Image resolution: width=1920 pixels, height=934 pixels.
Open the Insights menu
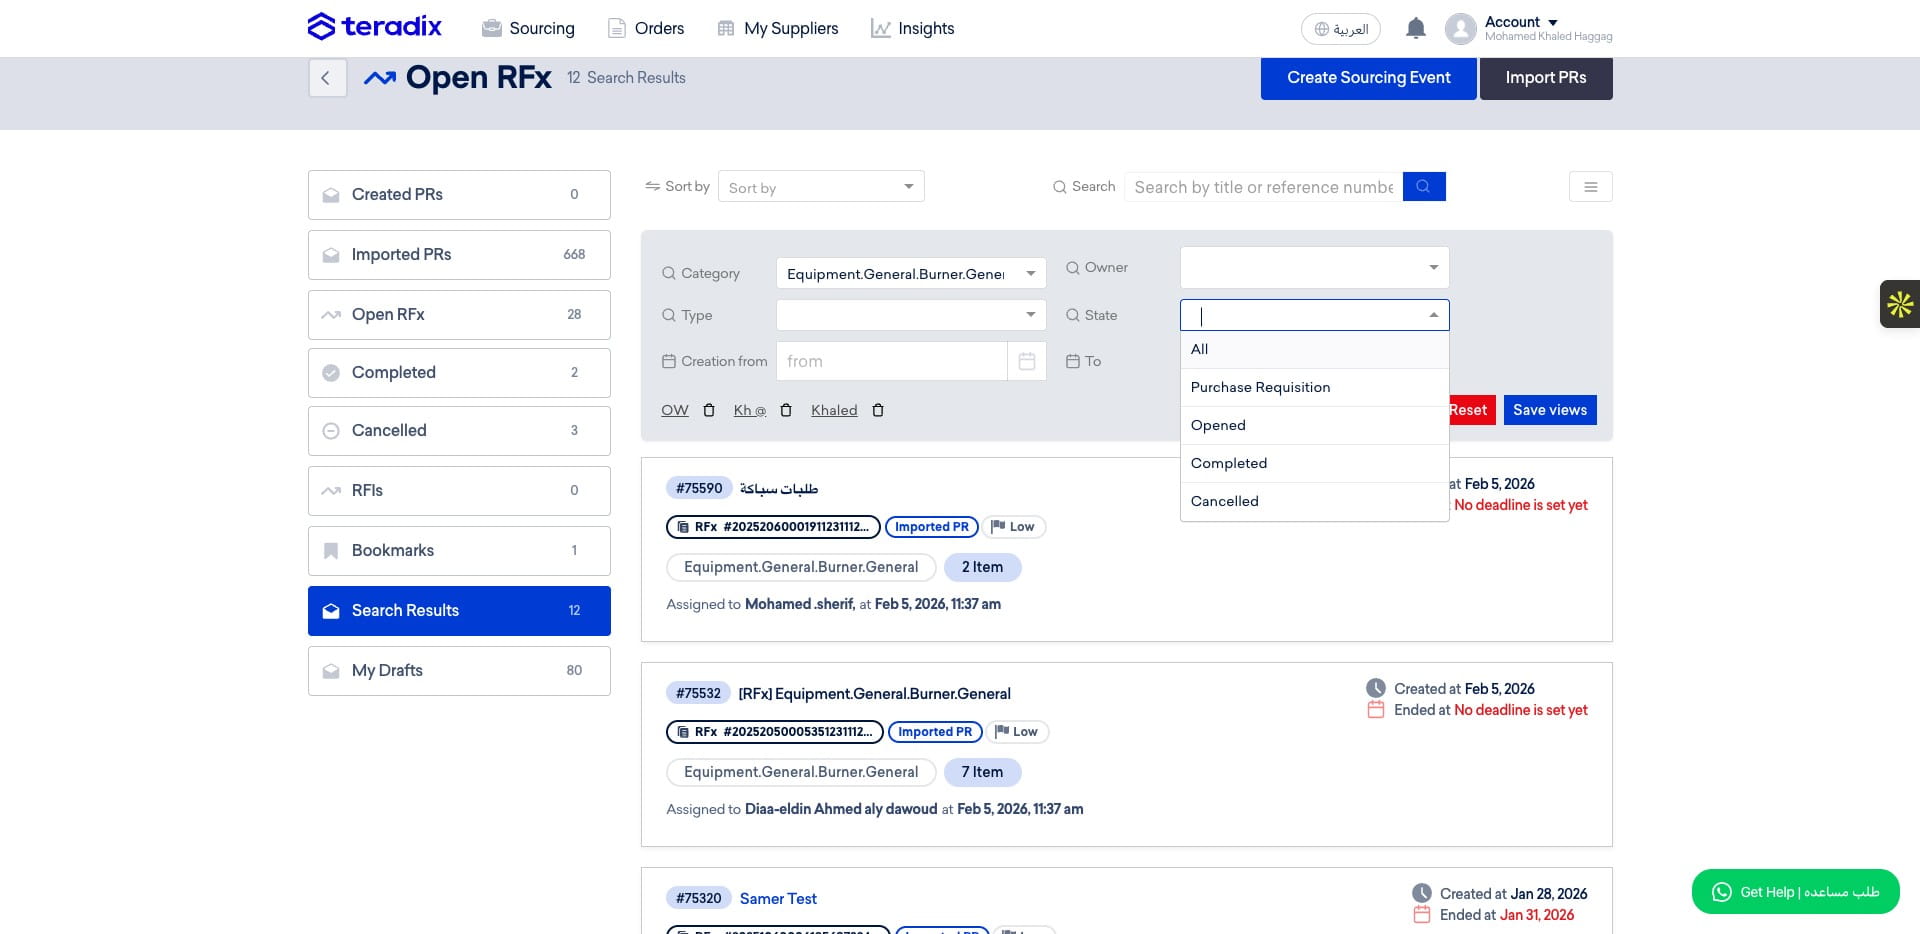tap(912, 28)
